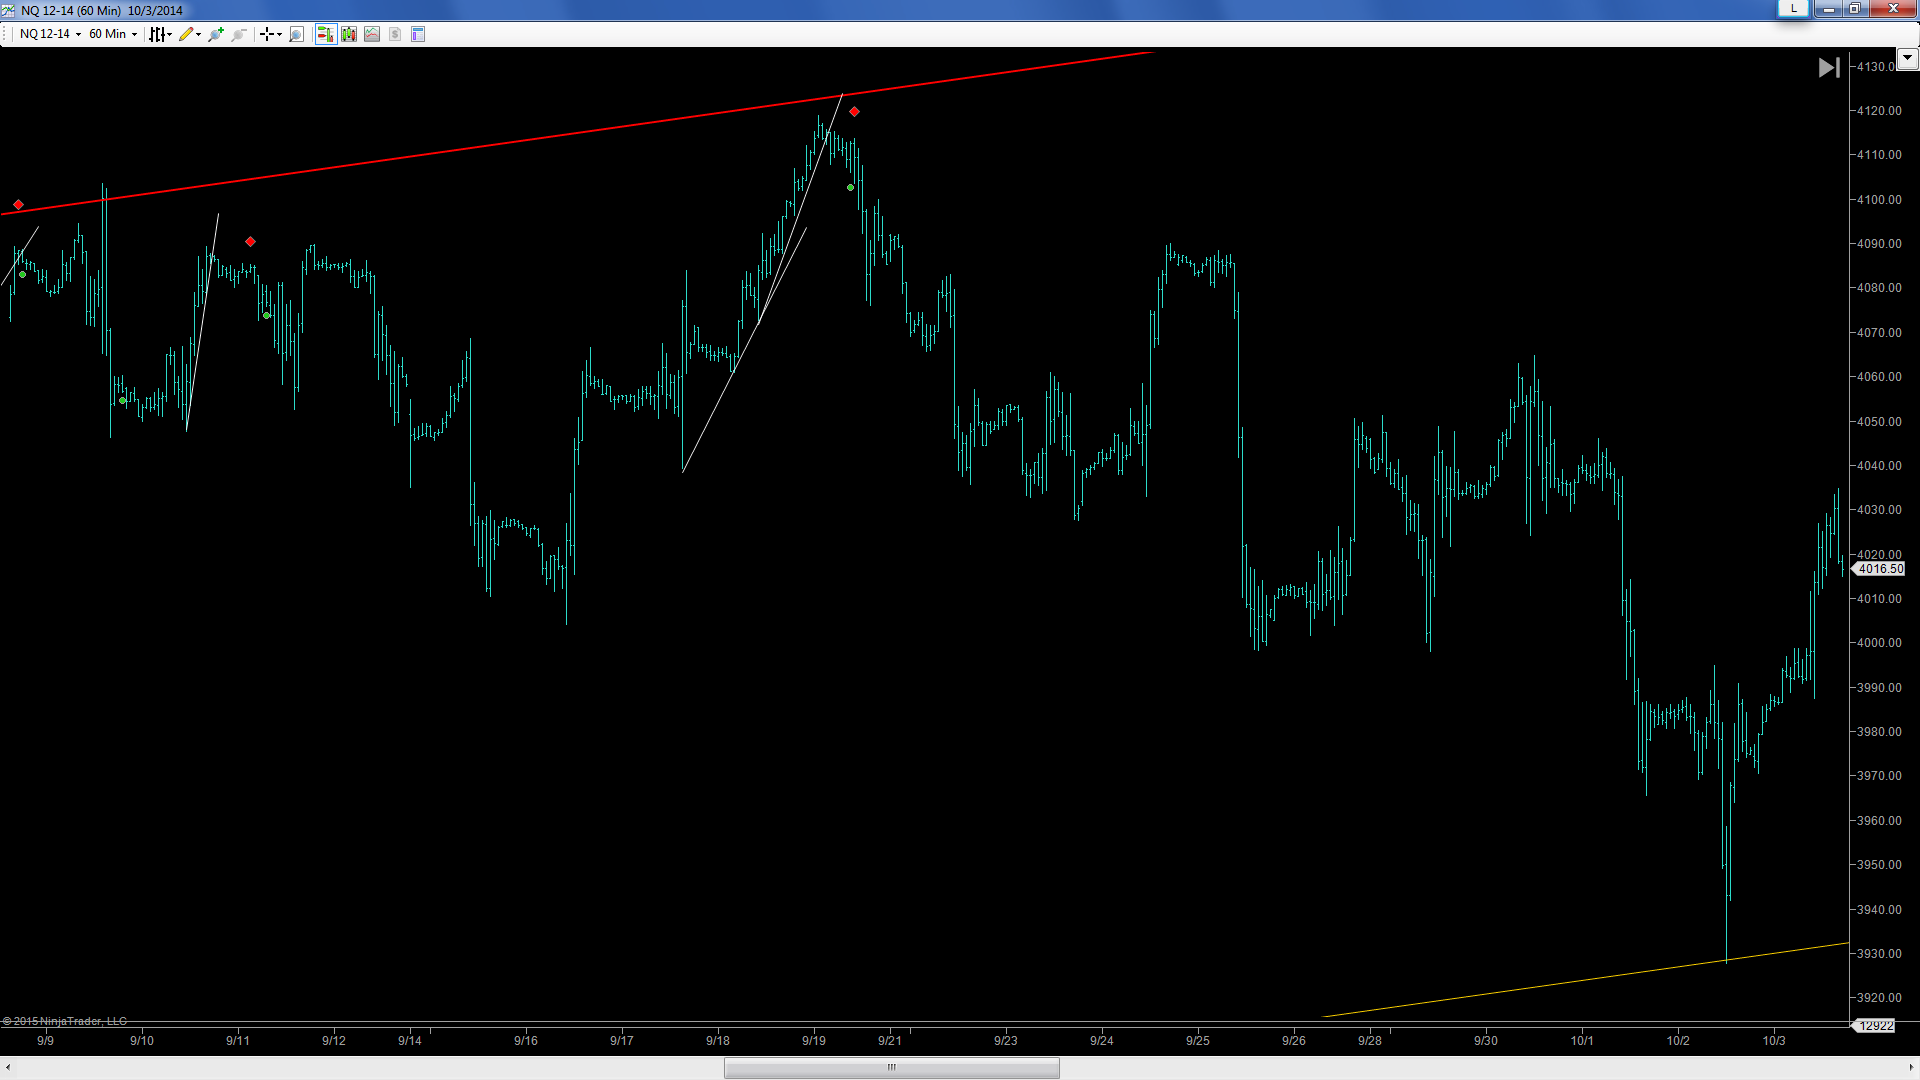Click the 4100.00 price axis label
1920x1080 pixels.
1879,200
